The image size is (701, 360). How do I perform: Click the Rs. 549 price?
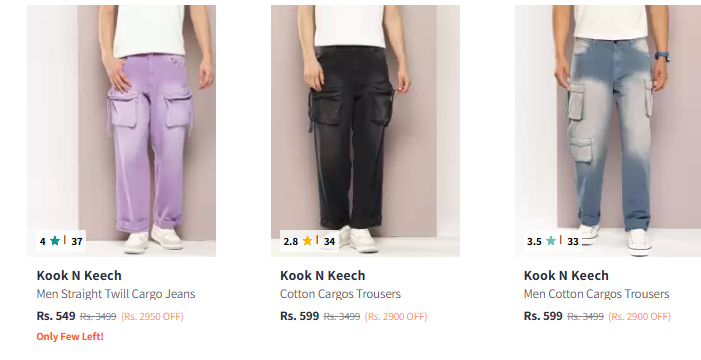[56, 316]
